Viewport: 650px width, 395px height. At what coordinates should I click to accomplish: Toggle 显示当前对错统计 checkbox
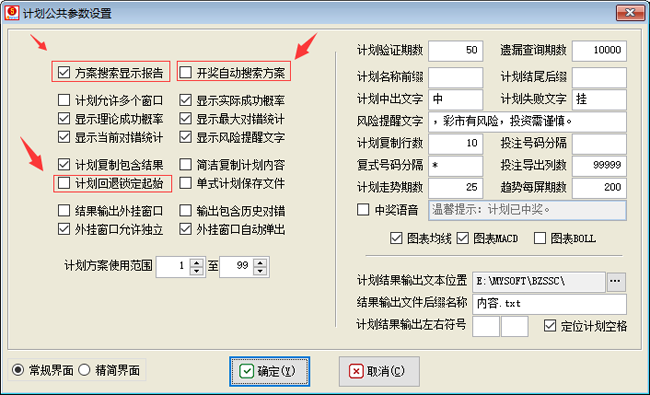[64, 137]
